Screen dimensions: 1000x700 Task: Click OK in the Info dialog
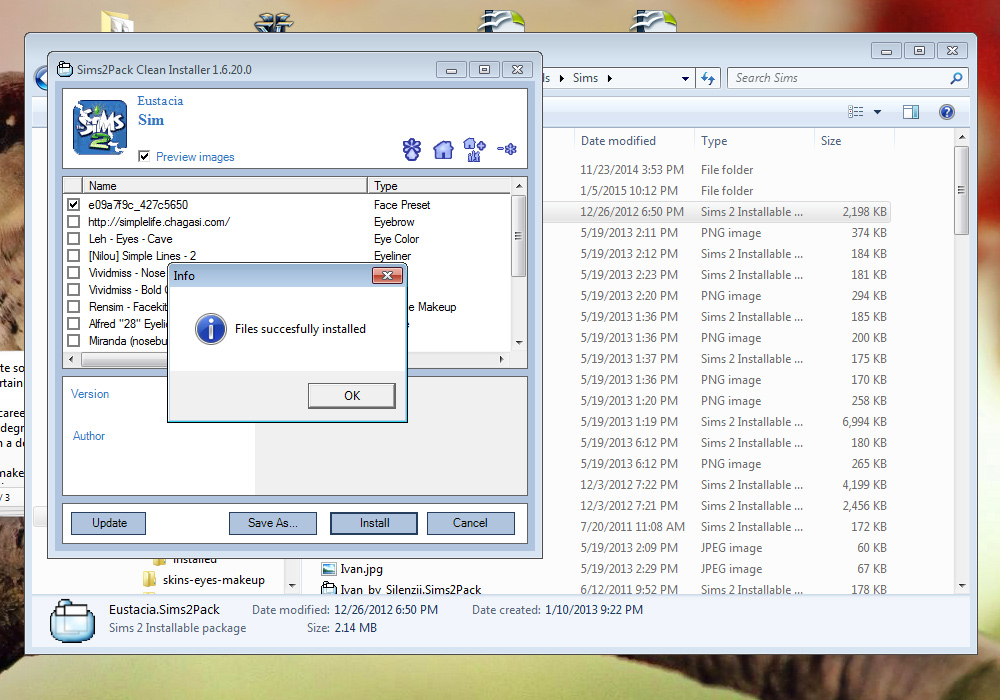tap(351, 396)
